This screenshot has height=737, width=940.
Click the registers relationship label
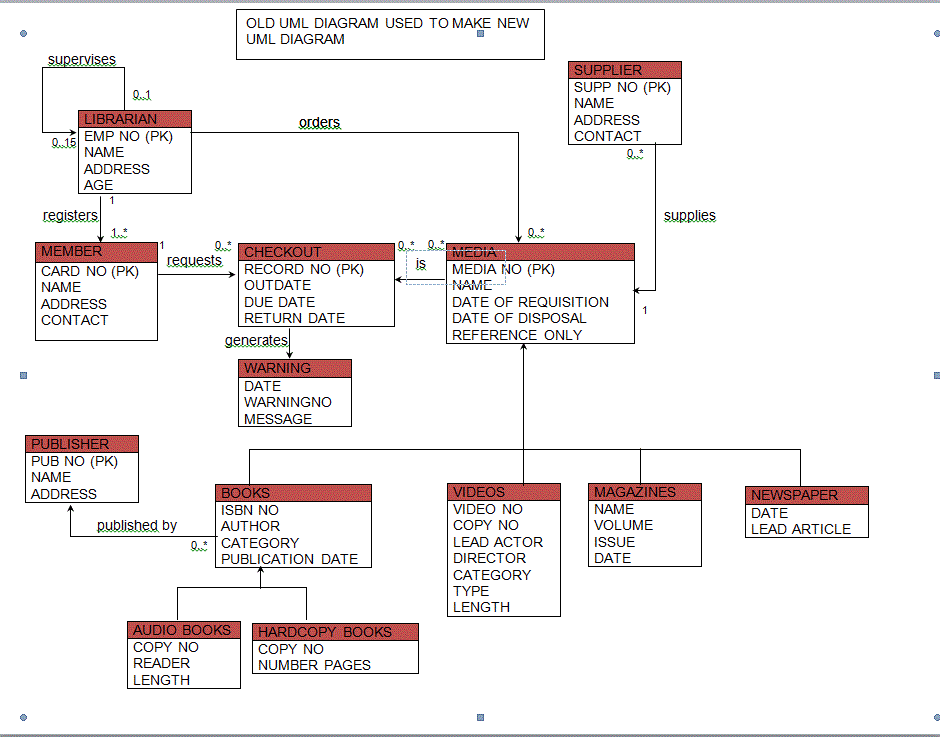tap(70, 215)
